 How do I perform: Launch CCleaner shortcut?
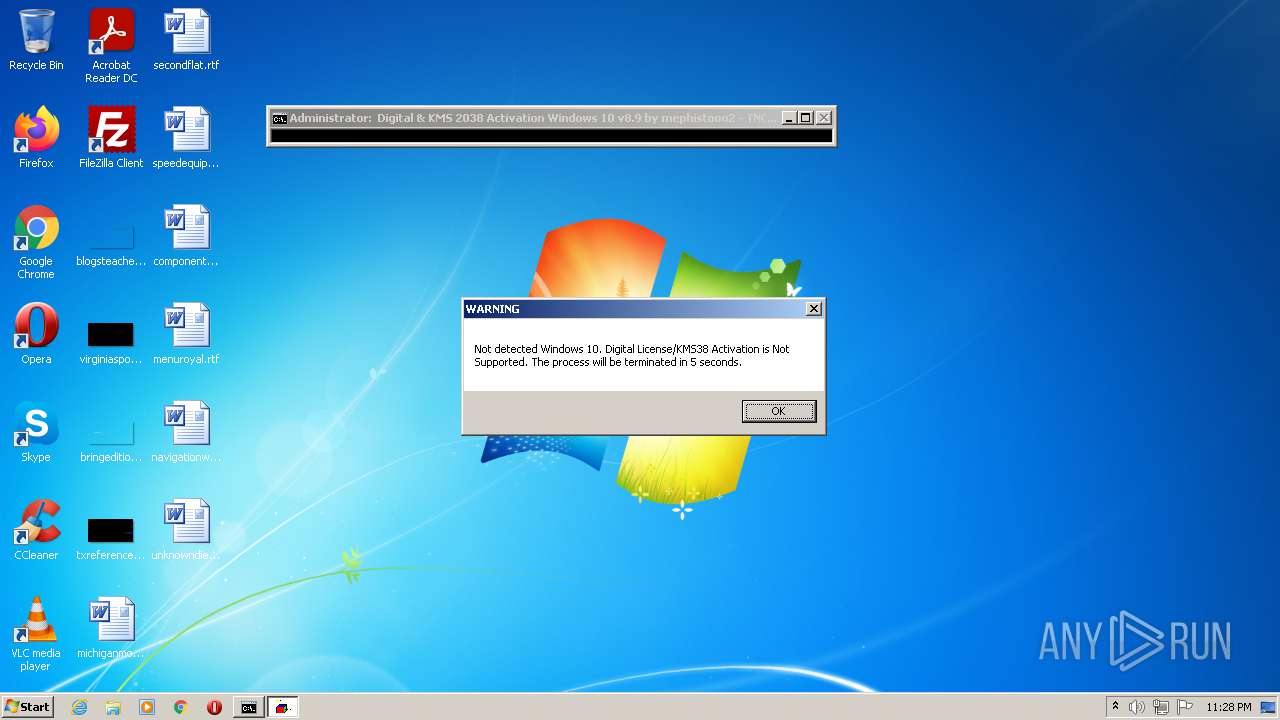36,530
